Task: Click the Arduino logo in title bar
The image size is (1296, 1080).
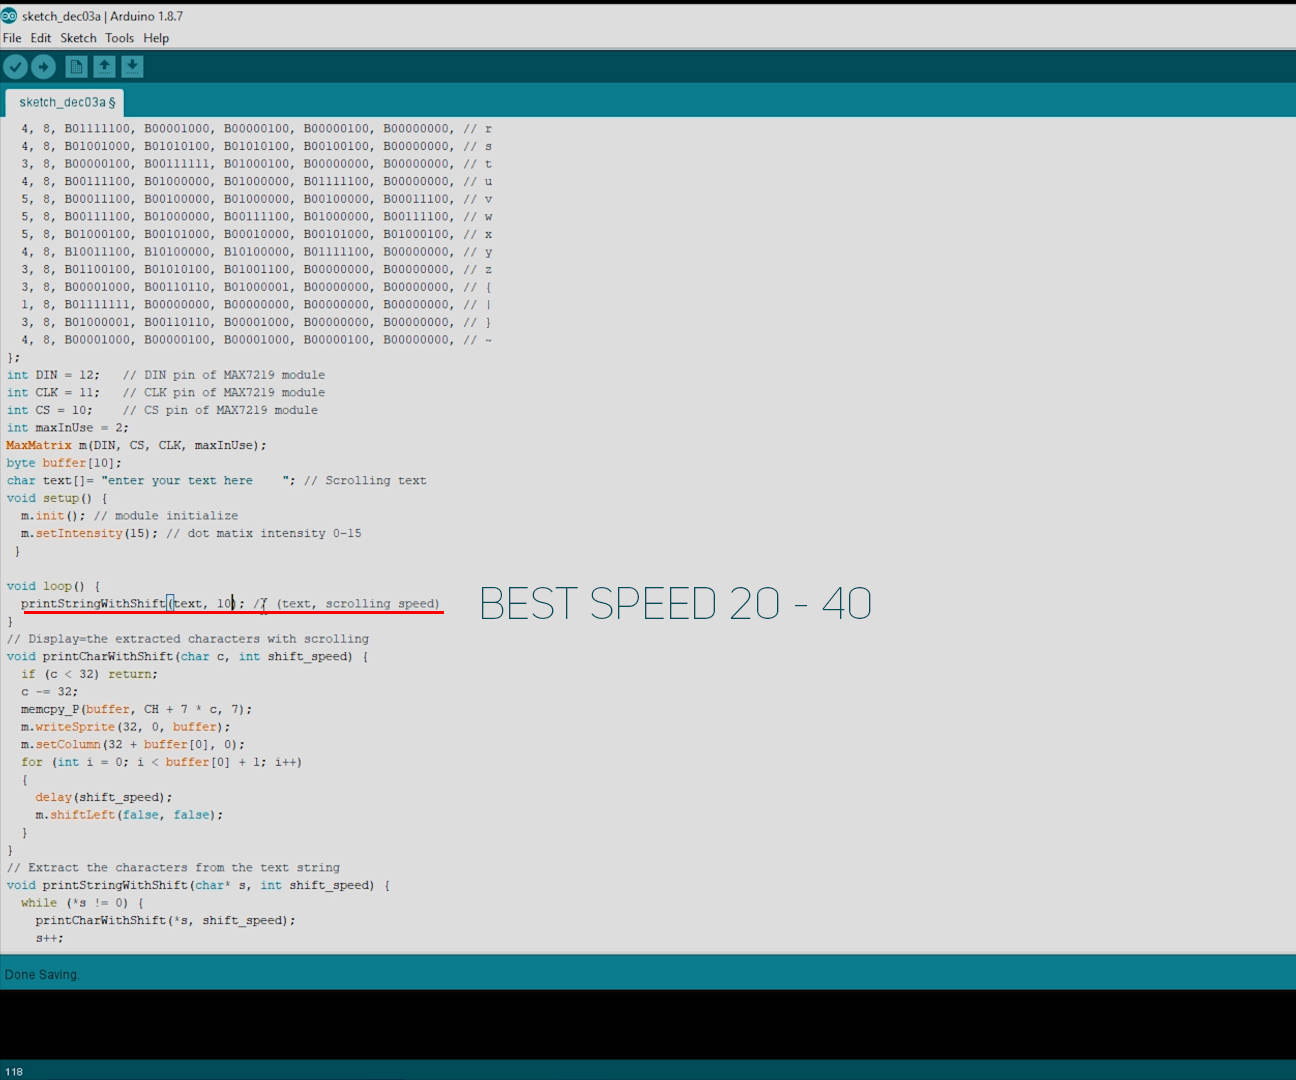Action: tap(9, 16)
